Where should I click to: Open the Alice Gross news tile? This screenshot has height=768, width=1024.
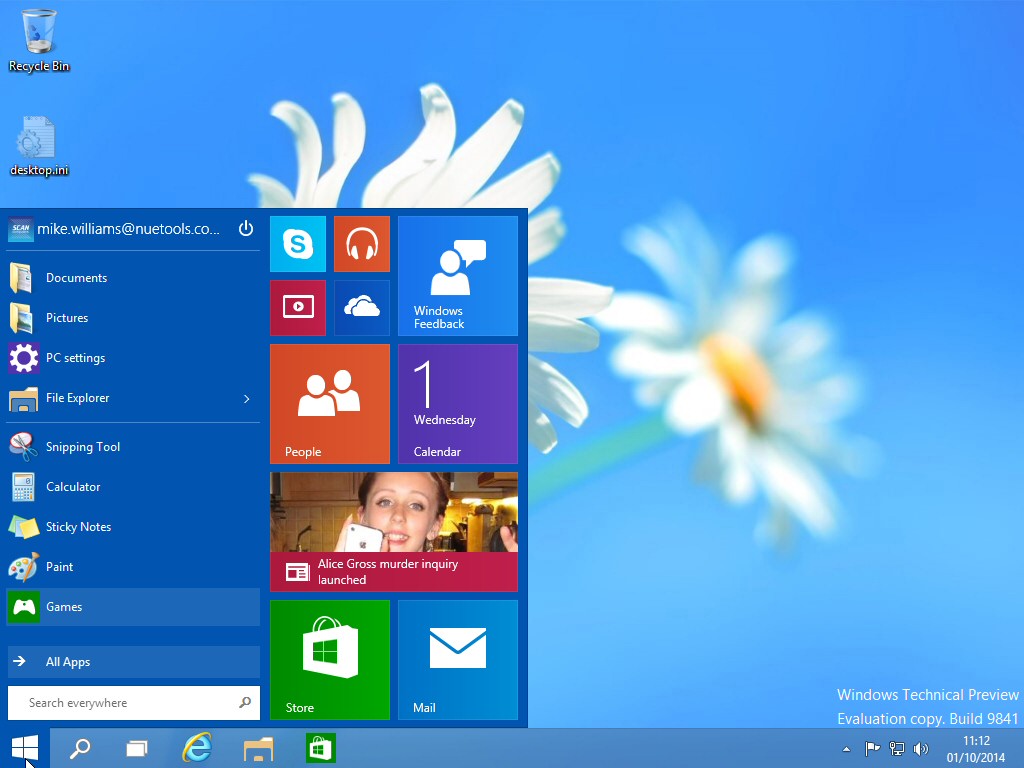(x=393, y=531)
